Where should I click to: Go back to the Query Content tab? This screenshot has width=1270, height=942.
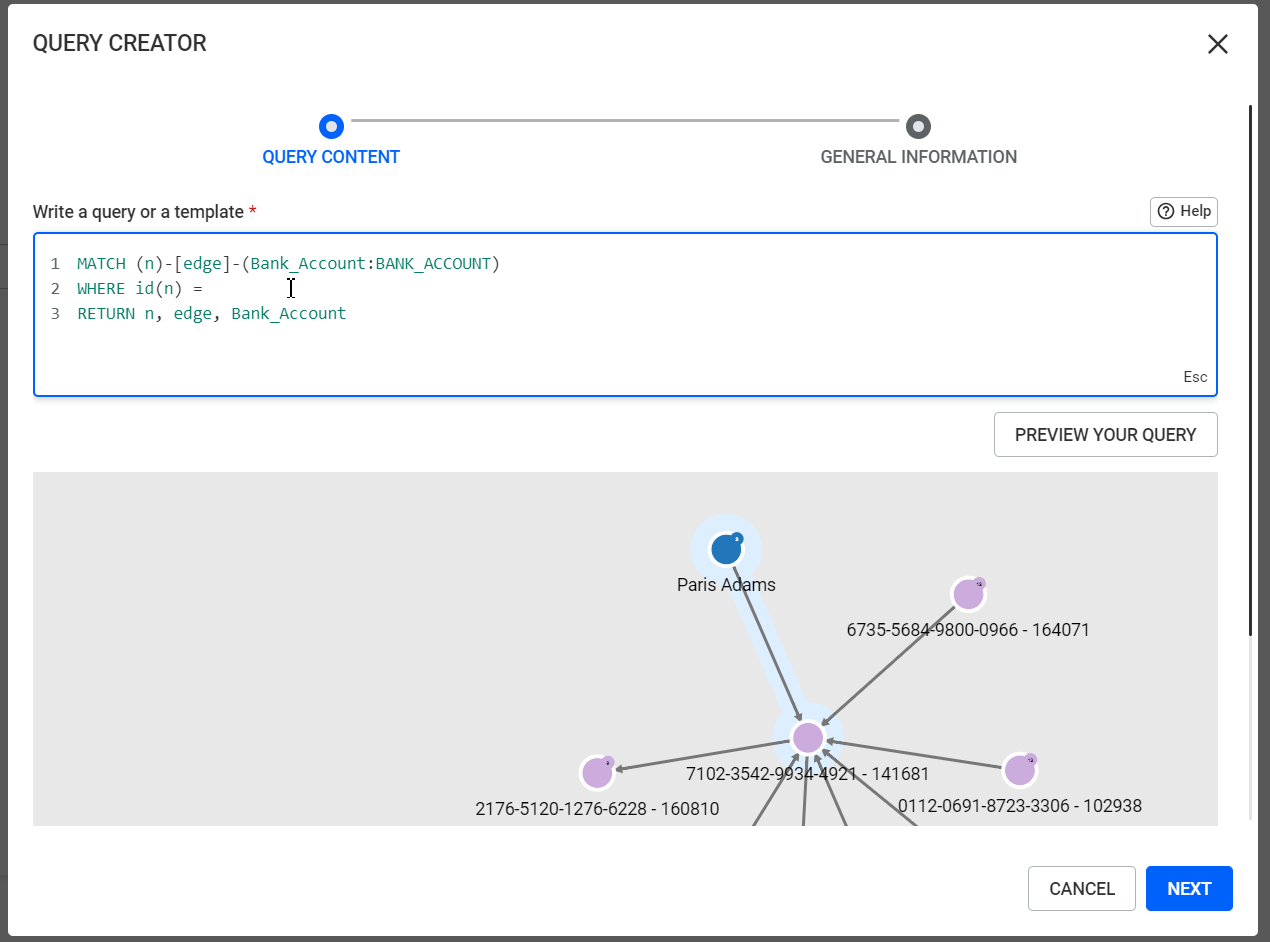click(331, 156)
